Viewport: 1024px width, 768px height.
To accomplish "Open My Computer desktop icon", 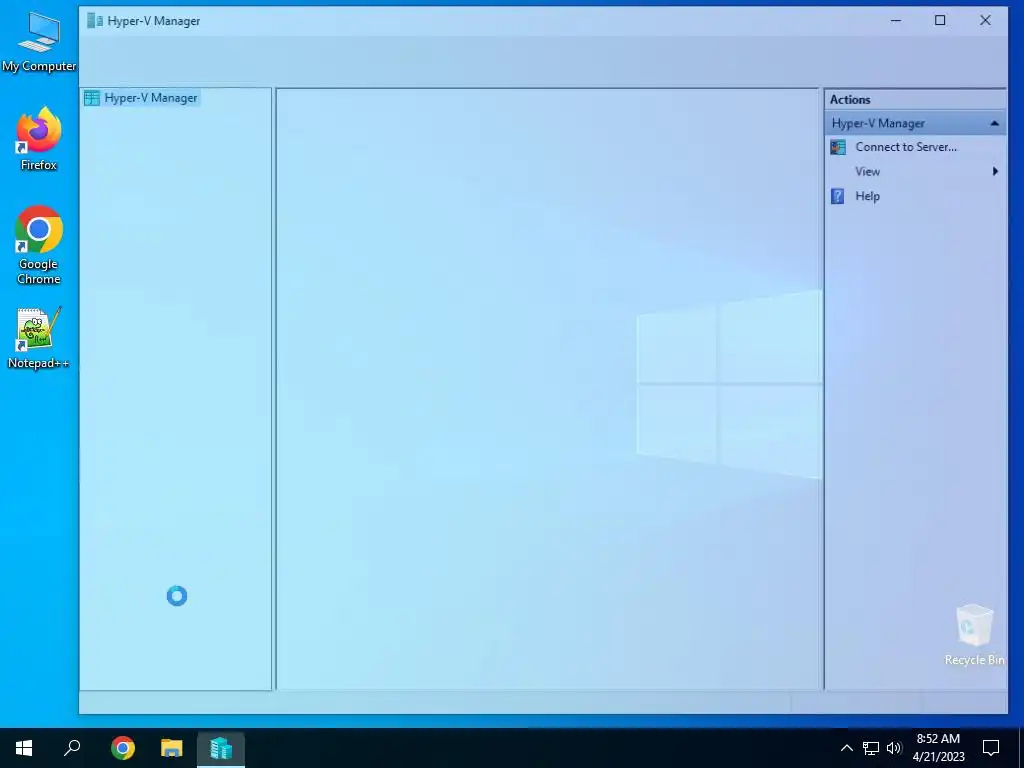I will (x=39, y=42).
